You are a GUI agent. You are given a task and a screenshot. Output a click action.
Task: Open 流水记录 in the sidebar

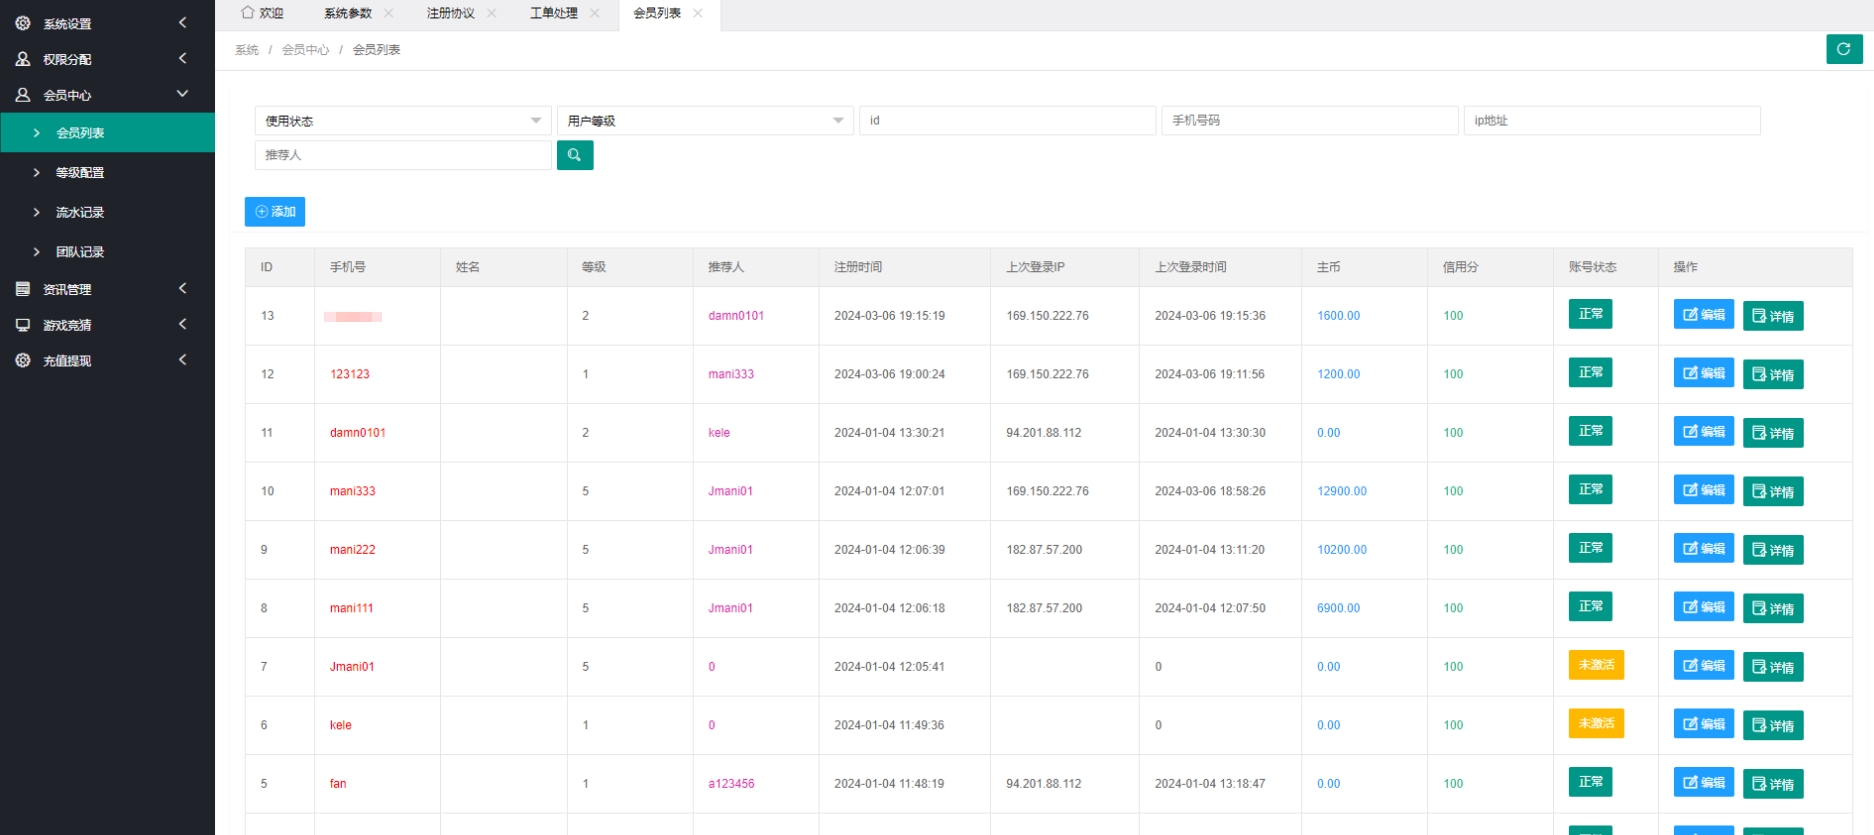(80, 213)
